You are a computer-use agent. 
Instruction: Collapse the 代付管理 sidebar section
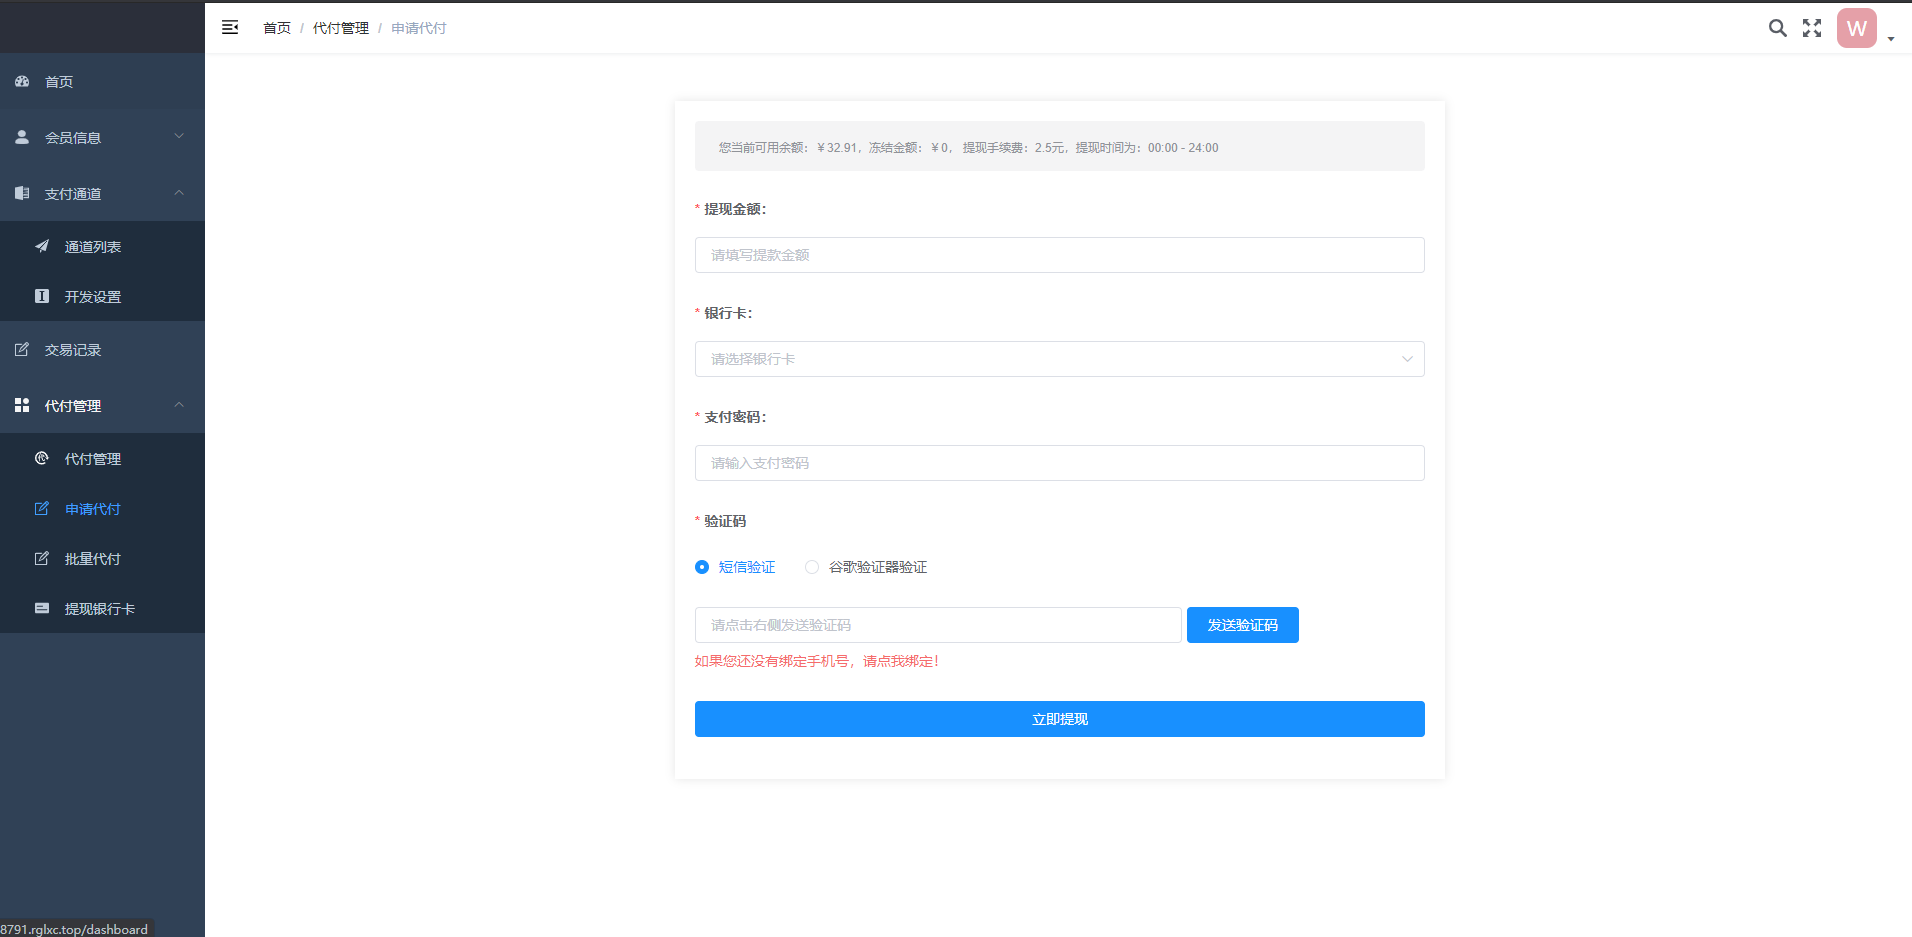(102, 405)
